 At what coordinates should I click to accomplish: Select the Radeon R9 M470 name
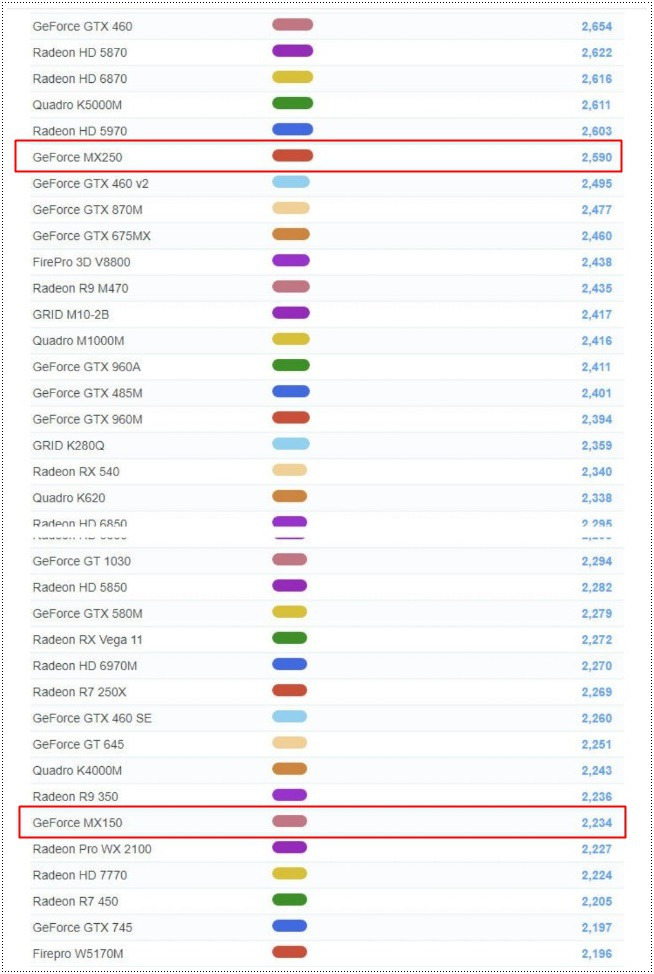pyautogui.click(x=80, y=288)
